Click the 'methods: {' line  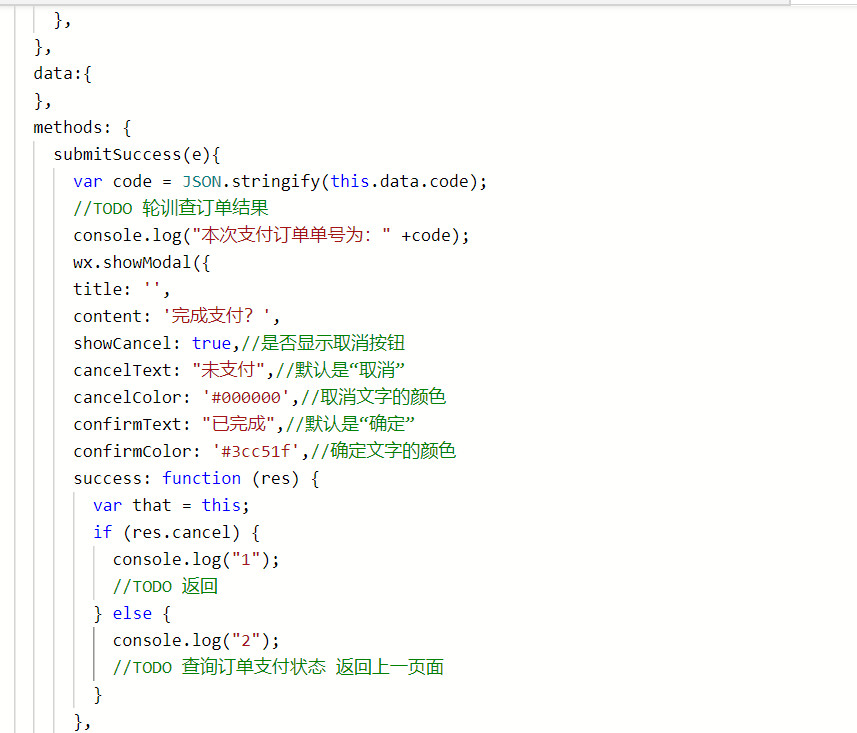point(82,127)
